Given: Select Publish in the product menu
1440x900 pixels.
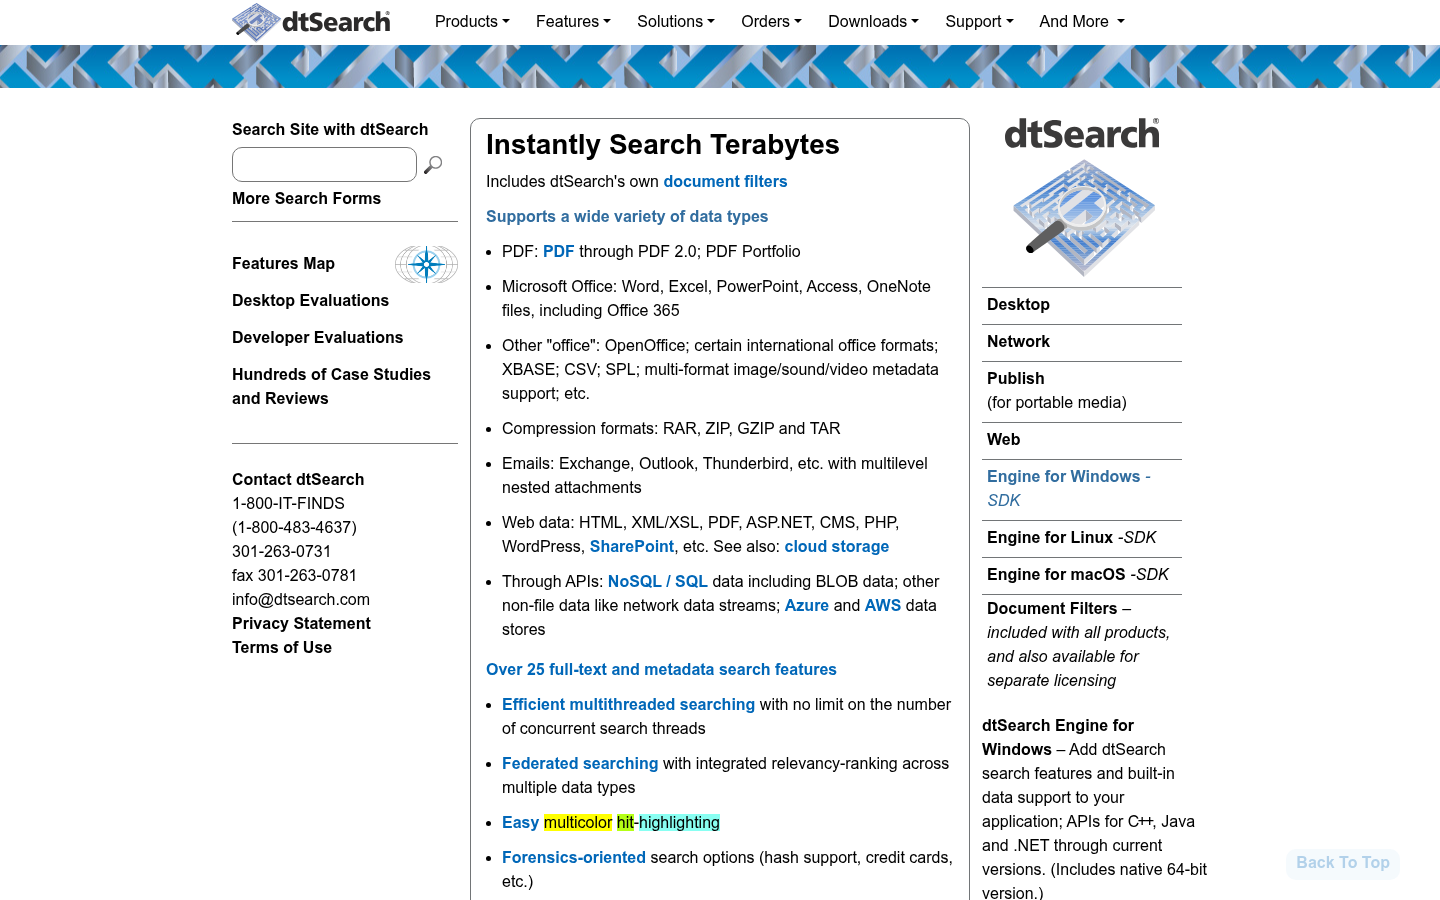Looking at the screenshot, I should click(1016, 378).
